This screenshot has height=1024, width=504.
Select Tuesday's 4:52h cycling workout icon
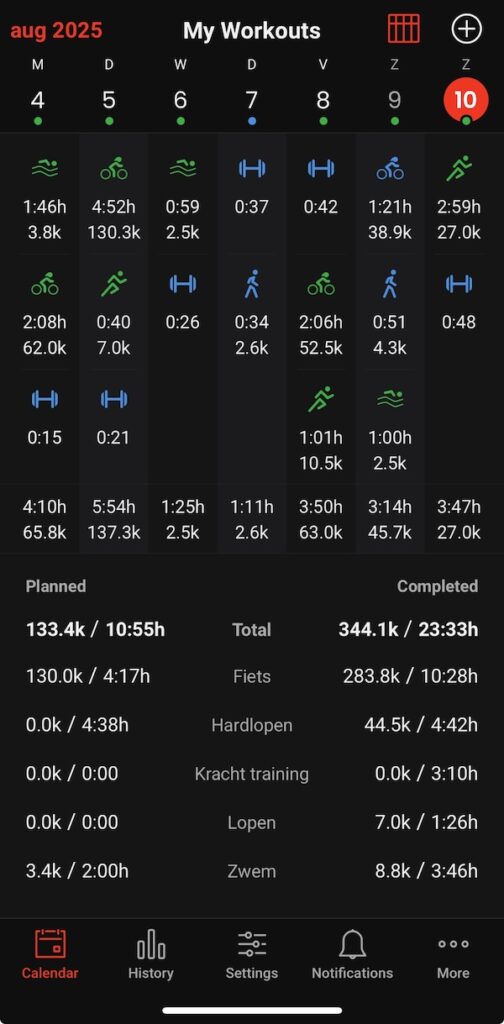114,168
